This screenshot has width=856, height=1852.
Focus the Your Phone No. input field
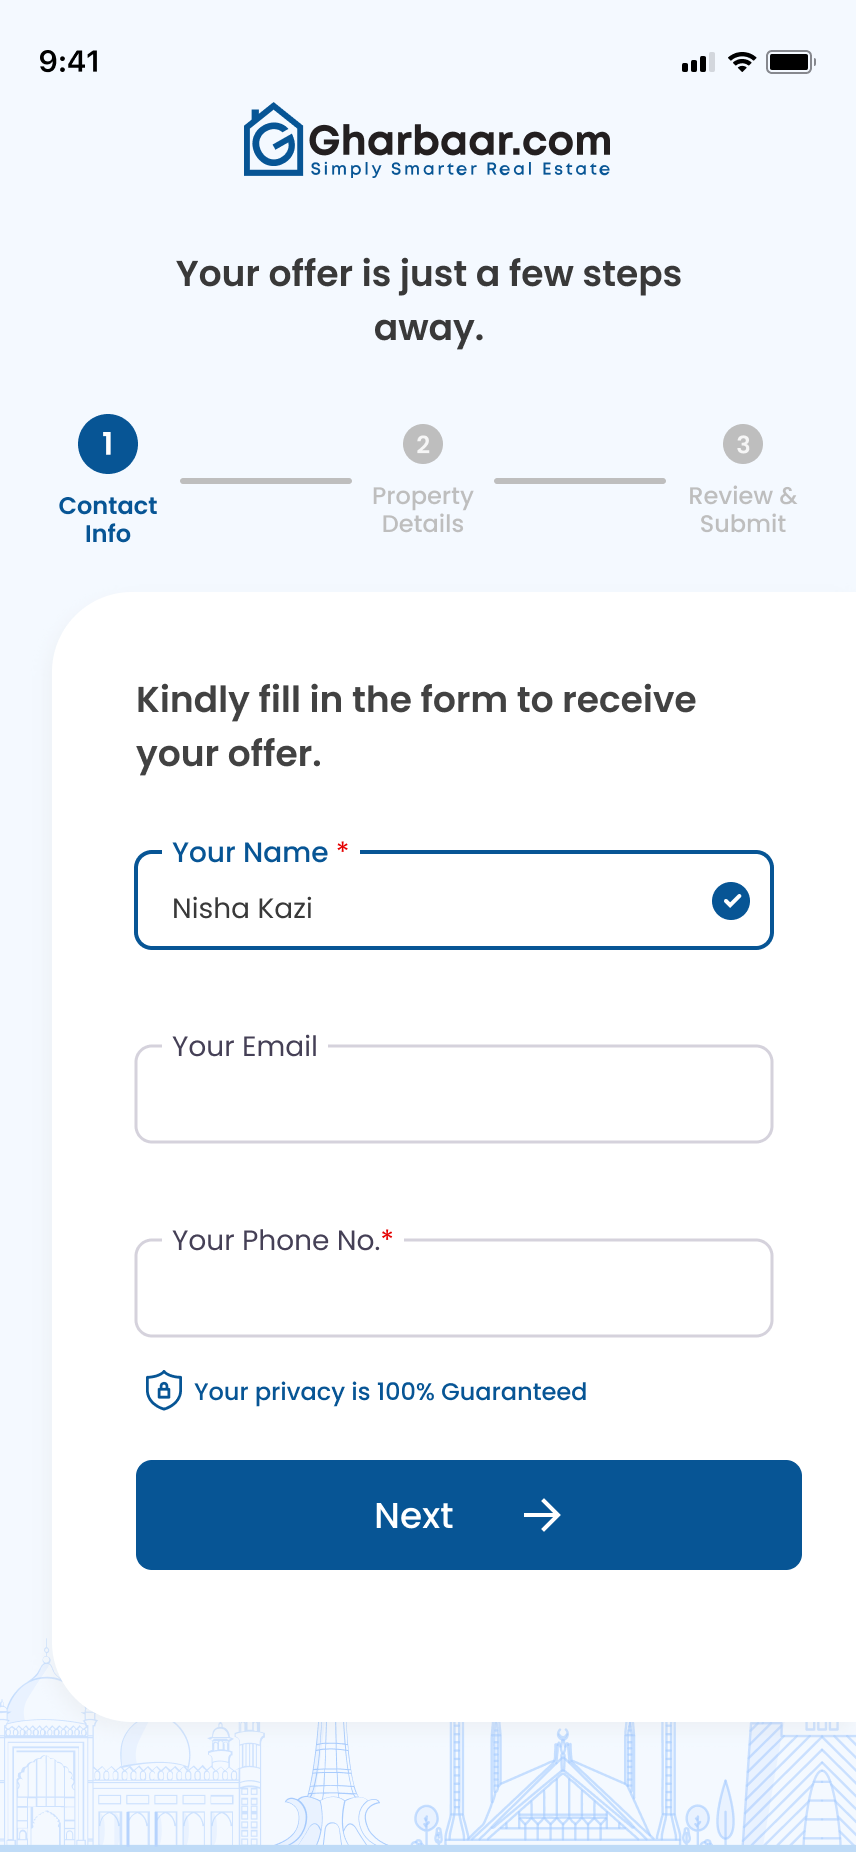(454, 1288)
